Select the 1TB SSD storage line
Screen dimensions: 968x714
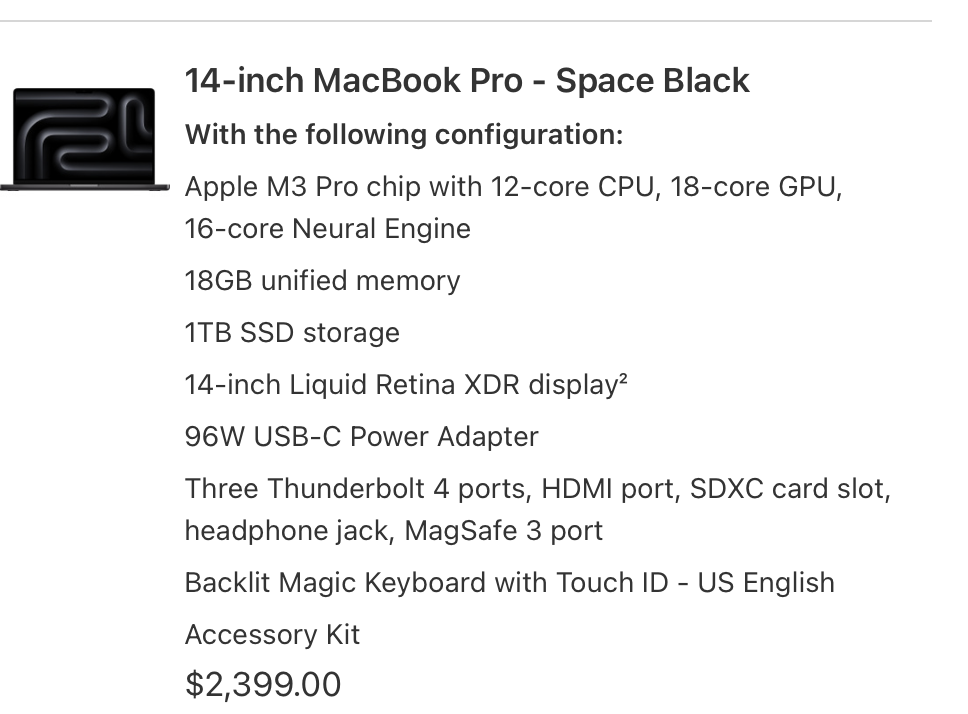pyautogui.click(x=292, y=333)
